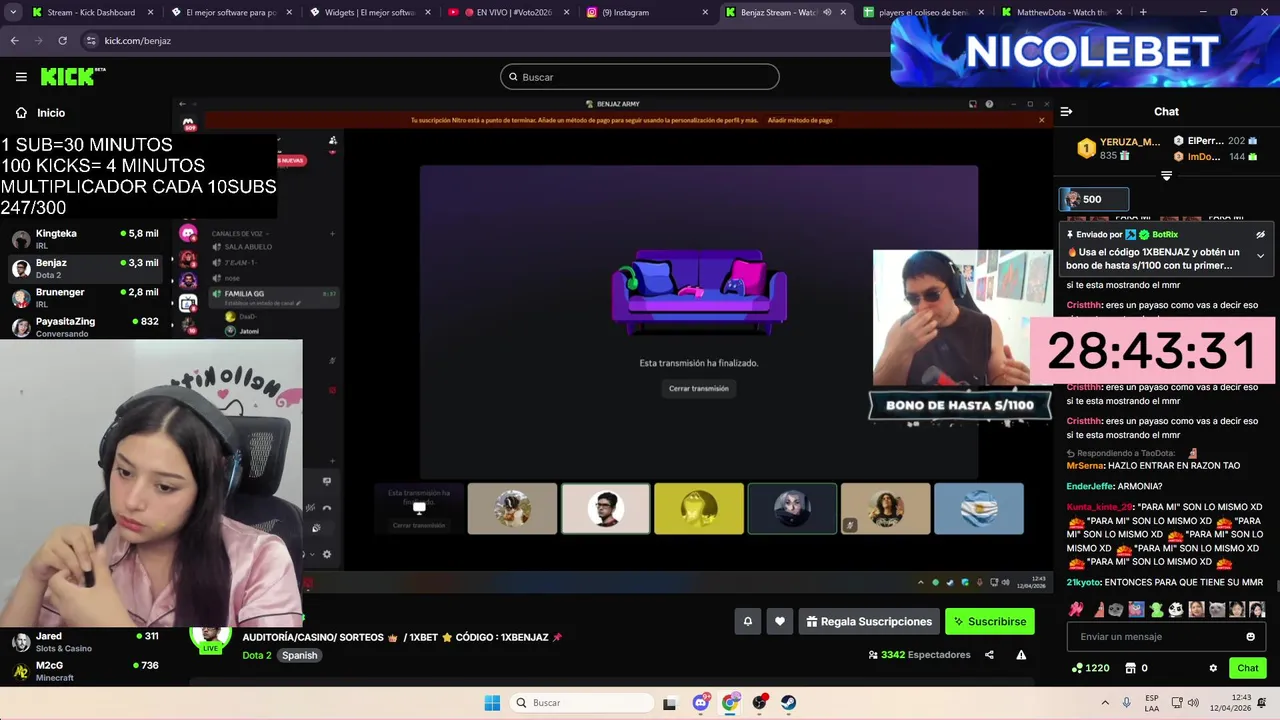This screenshot has width=1280, height=720.
Task: Go to Inicio in sidebar
Action: point(41,113)
